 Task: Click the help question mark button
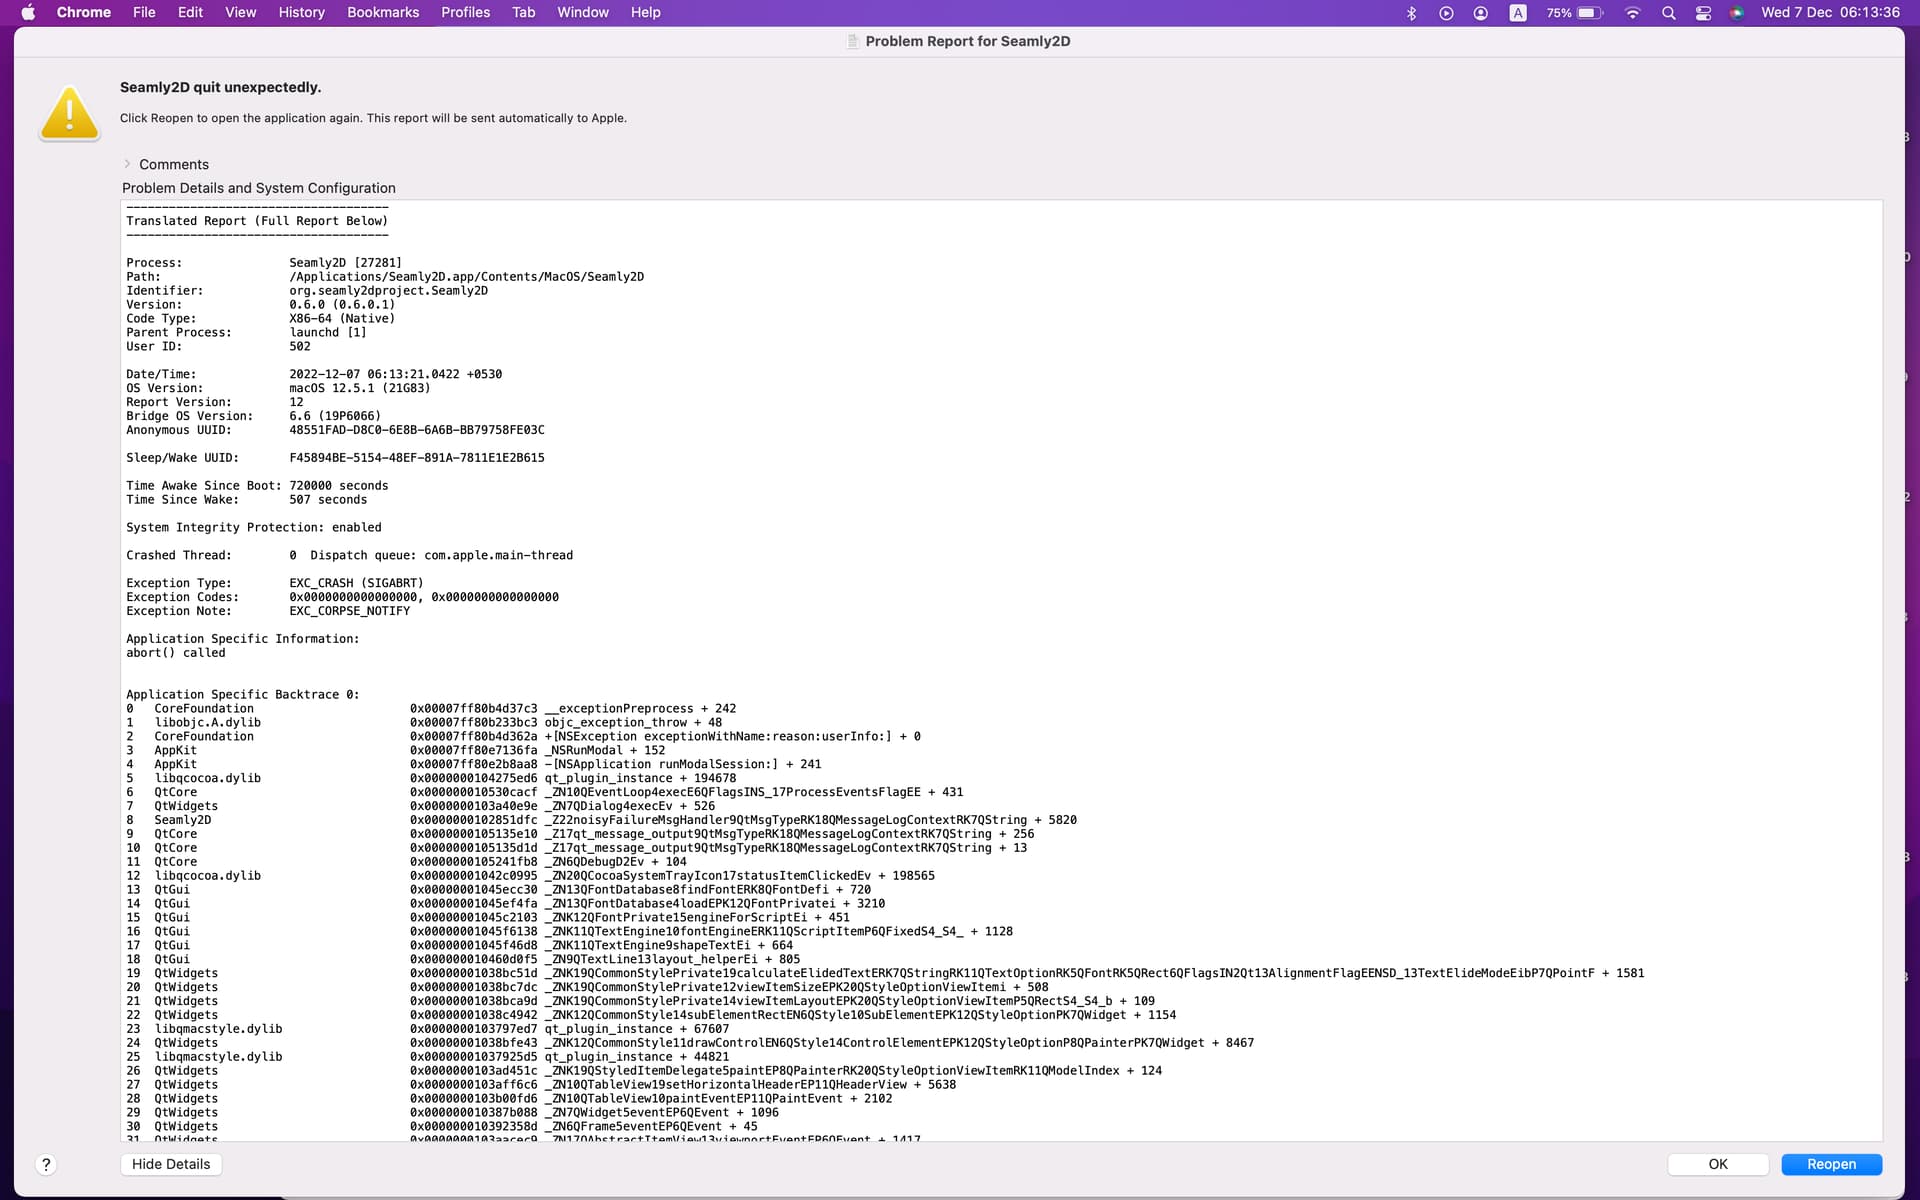click(x=46, y=1164)
